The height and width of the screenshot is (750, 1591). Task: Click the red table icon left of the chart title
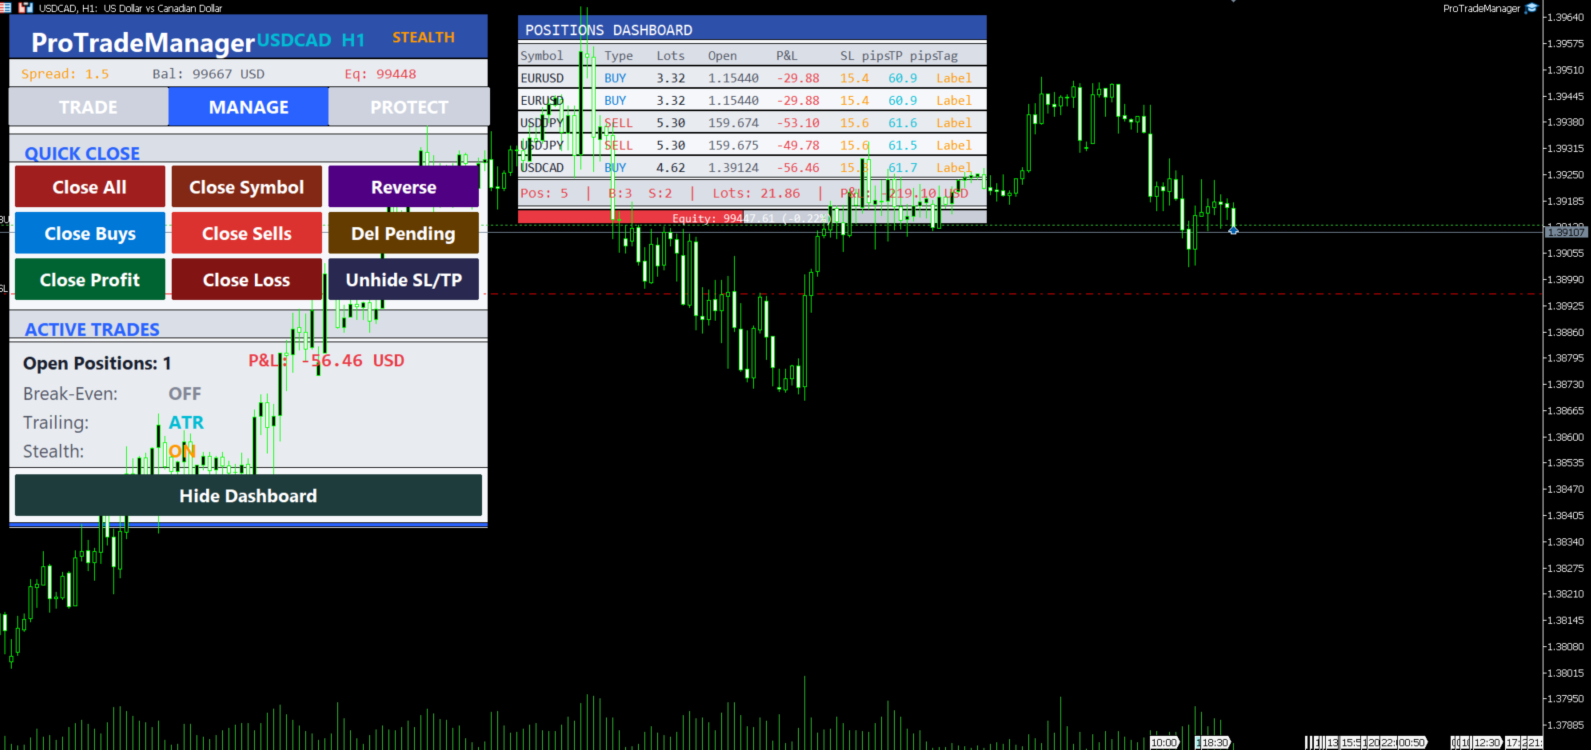point(6,8)
